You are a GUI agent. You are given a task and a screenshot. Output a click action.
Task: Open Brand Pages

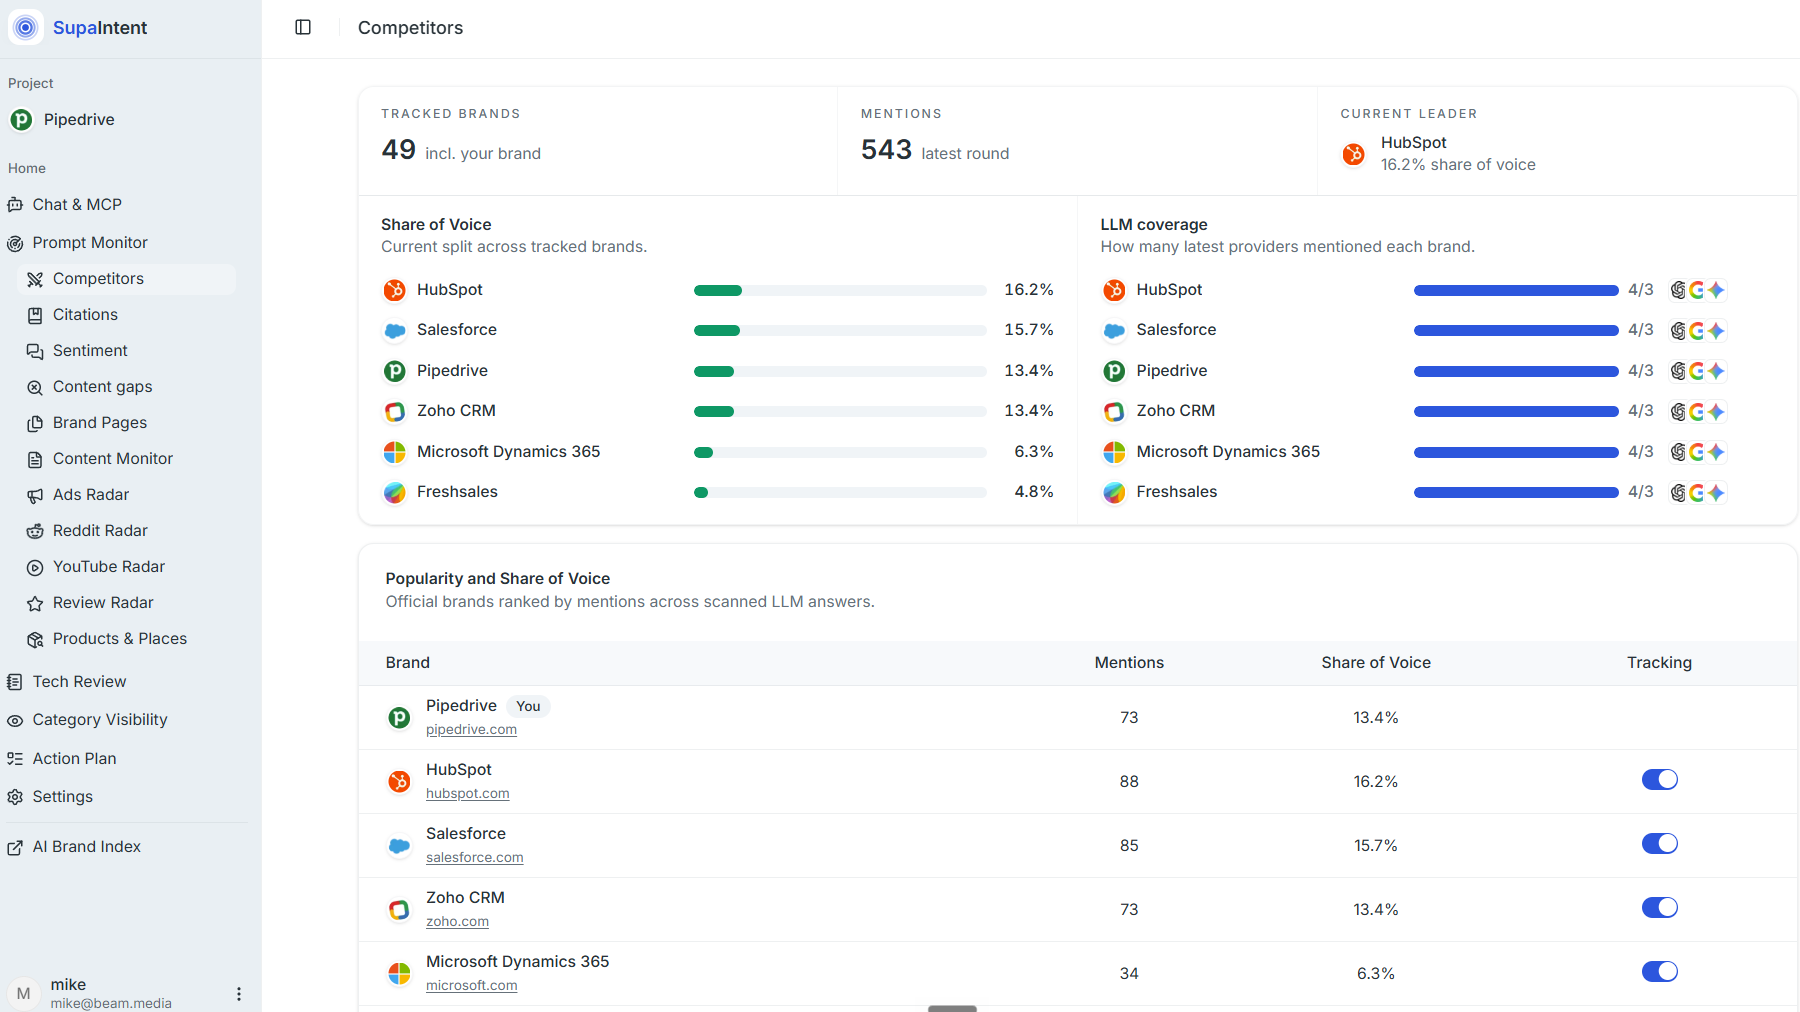(100, 422)
